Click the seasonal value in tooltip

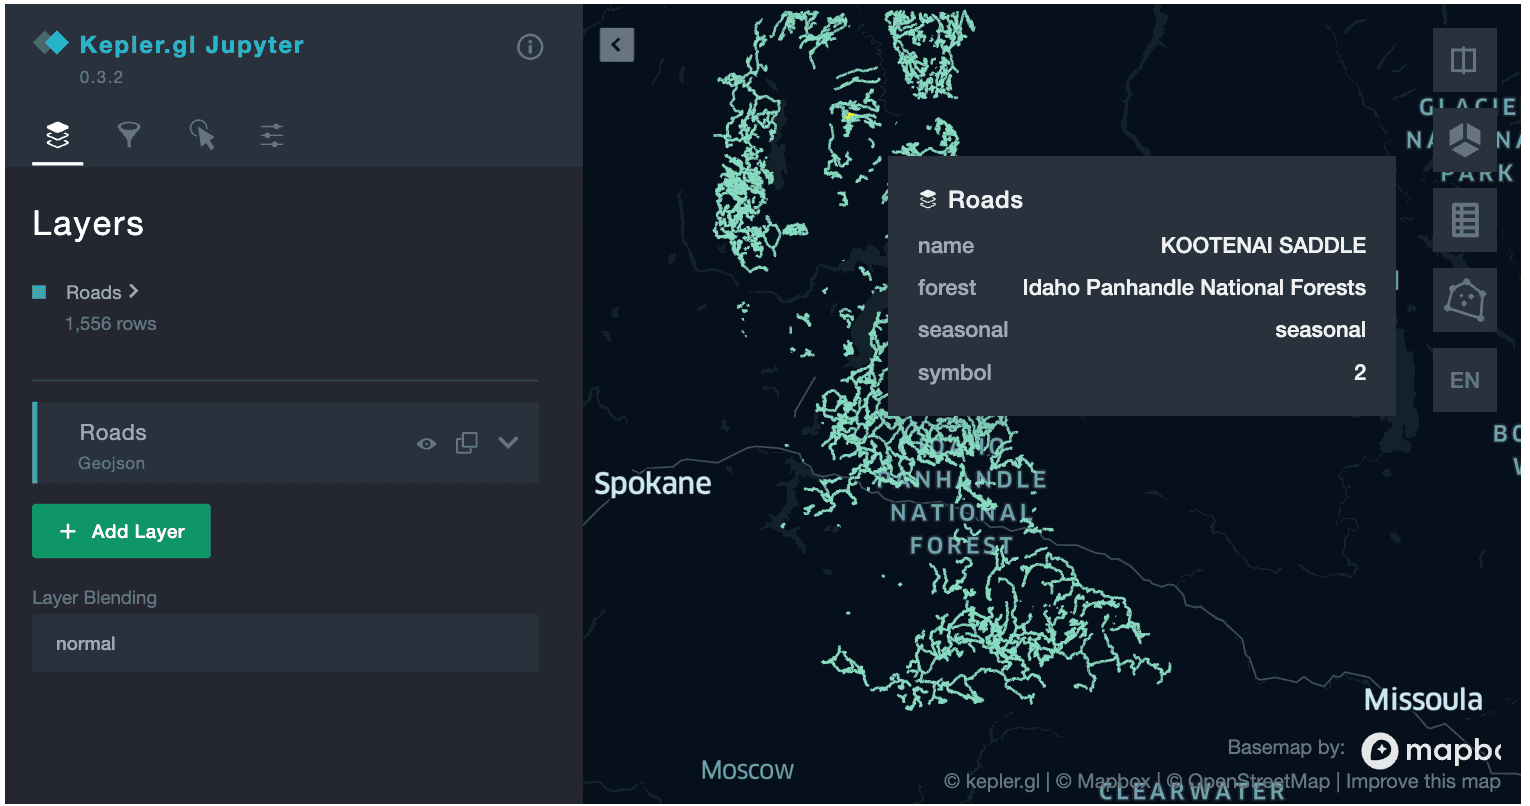(1320, 330)
